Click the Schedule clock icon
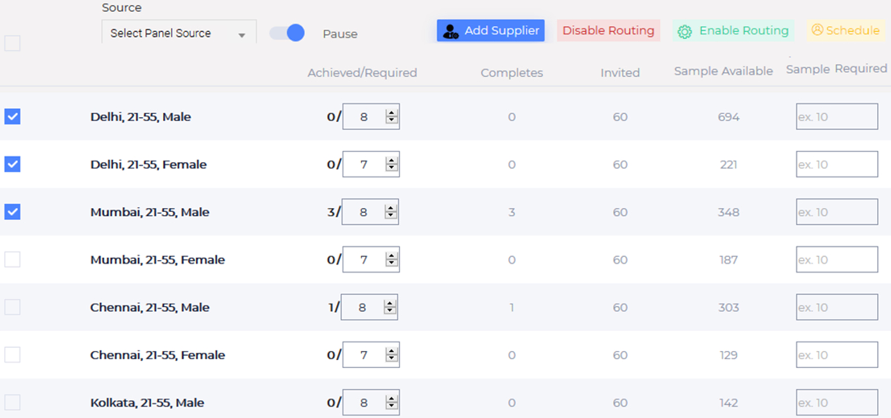Viewport: 891px width, 418px height. (817, 31)
